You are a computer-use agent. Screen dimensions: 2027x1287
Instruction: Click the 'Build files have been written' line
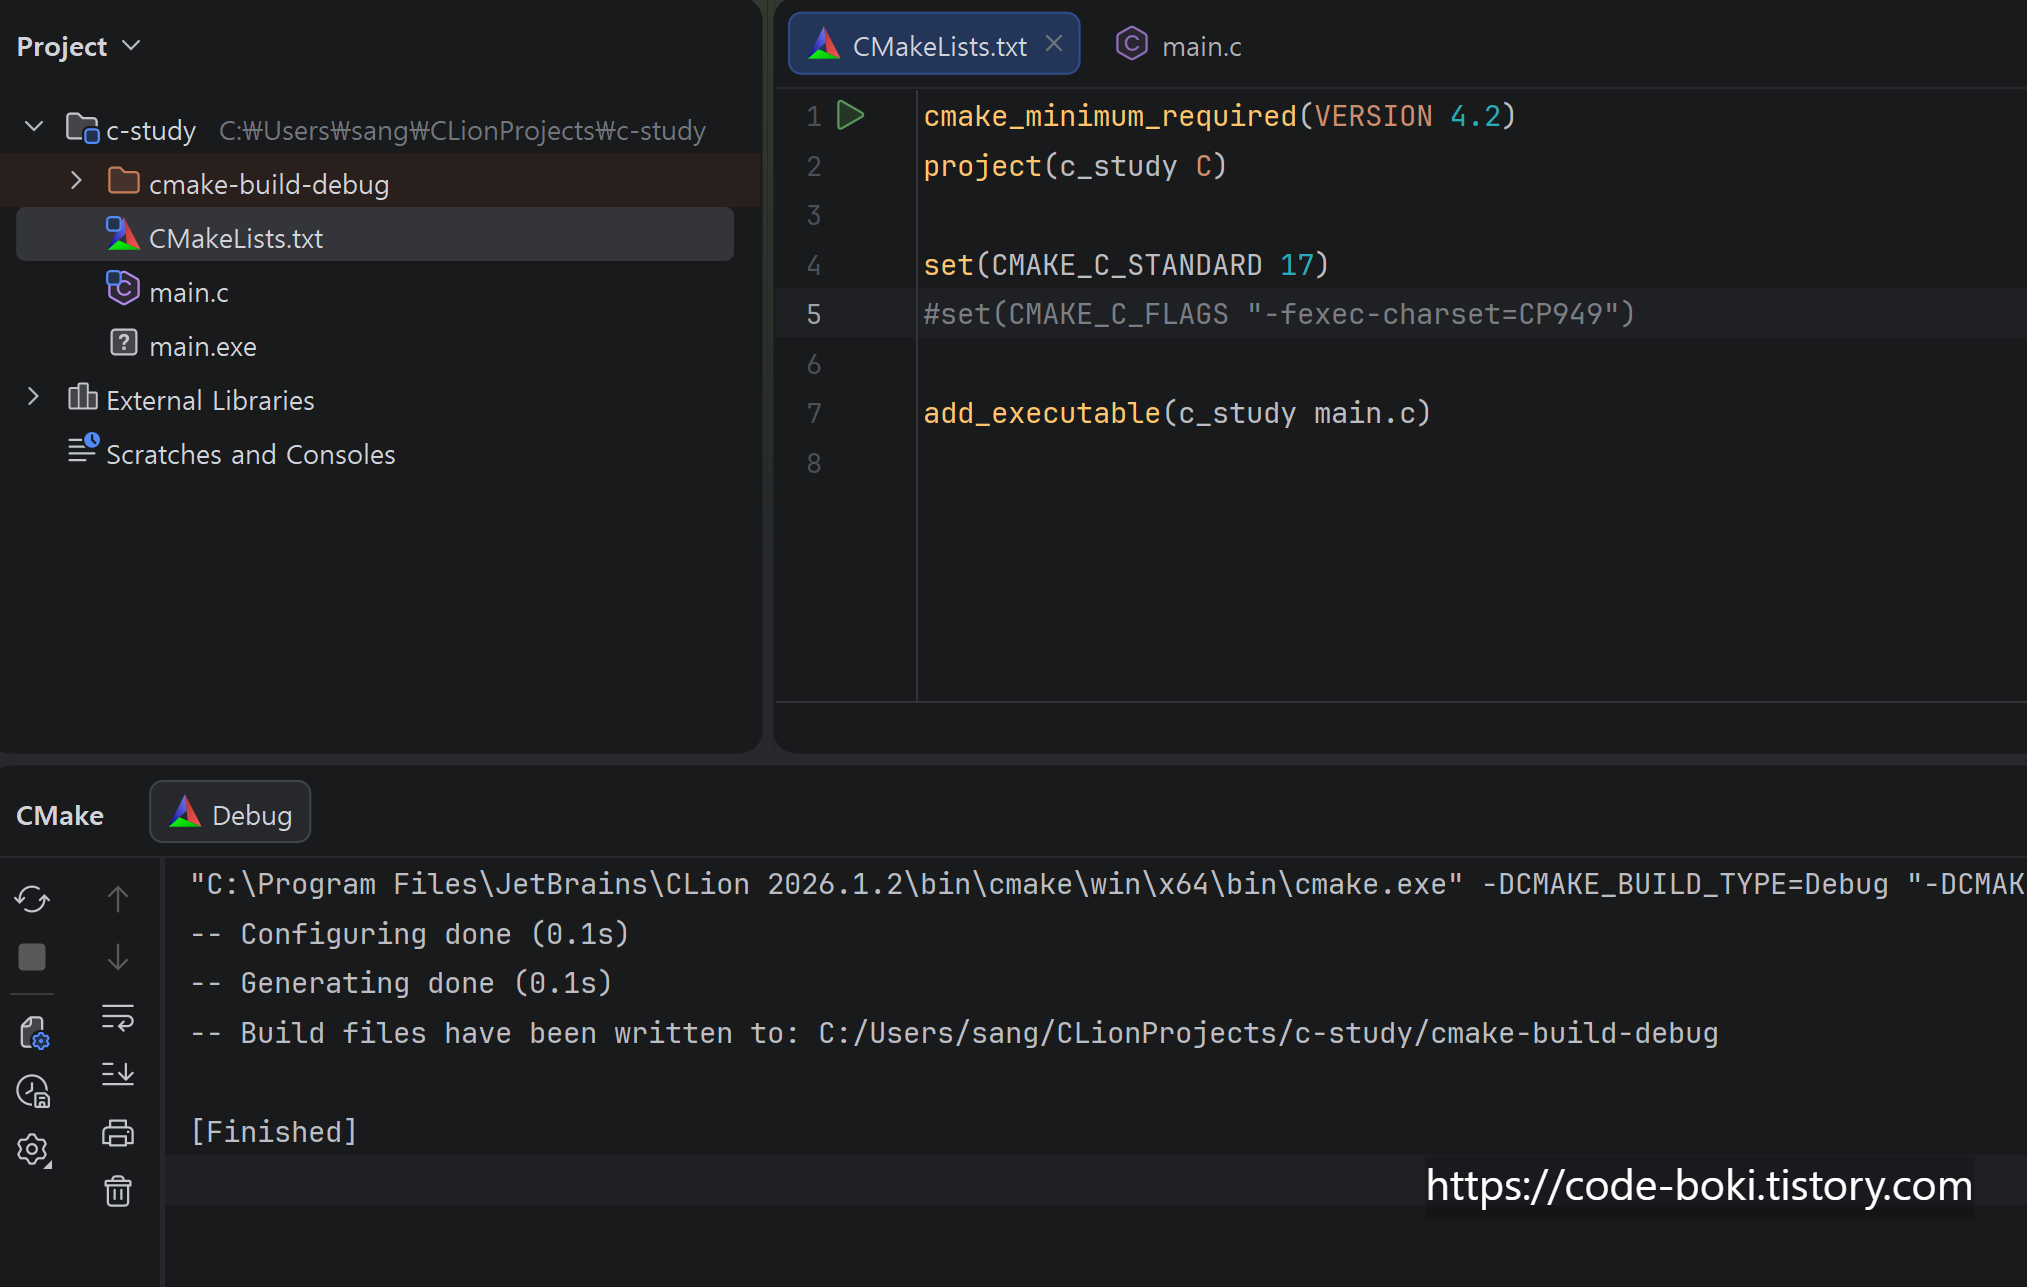click(954, 1032)
